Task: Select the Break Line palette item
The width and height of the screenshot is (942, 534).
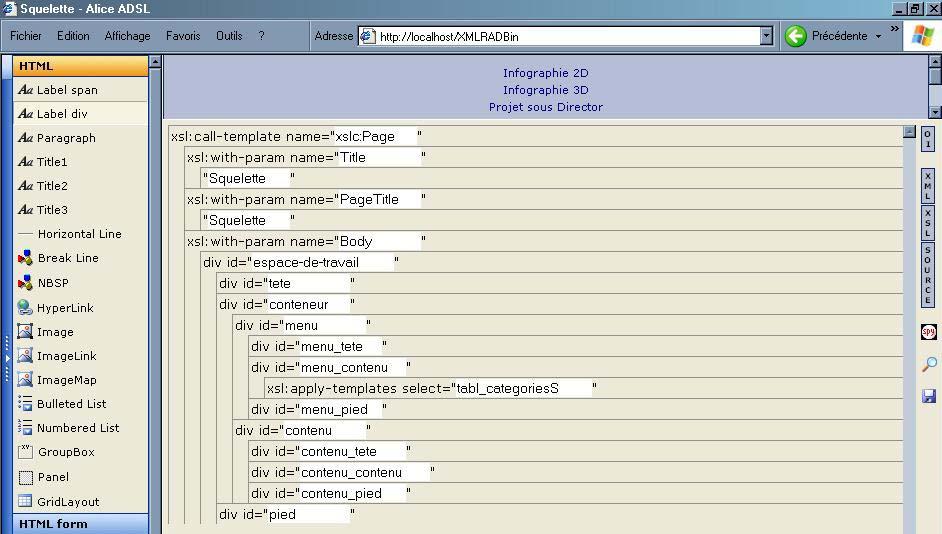Action: (67, 258)
